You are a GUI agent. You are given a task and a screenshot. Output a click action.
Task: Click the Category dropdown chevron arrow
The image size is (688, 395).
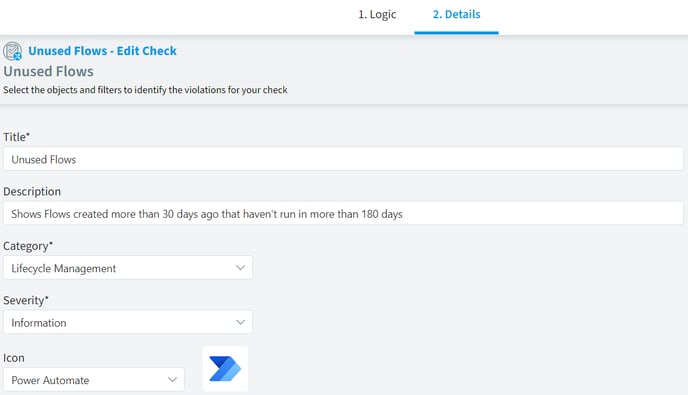240,267
